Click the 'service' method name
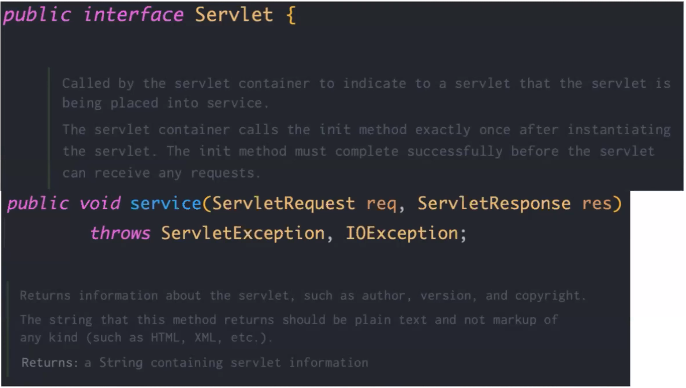Image resolution: width=686 pixels, height=388 pixels. 165,203
